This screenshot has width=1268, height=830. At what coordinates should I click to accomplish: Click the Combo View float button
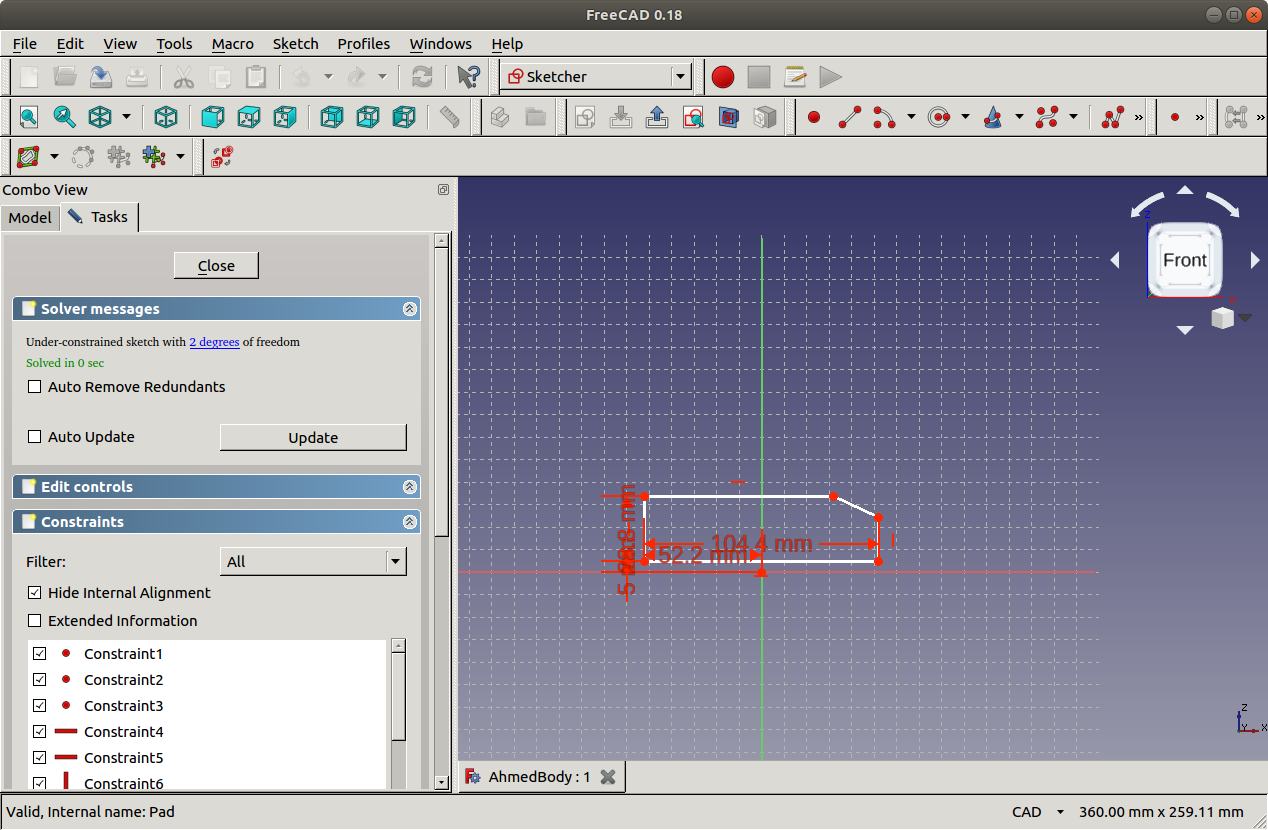coord(443,189)
